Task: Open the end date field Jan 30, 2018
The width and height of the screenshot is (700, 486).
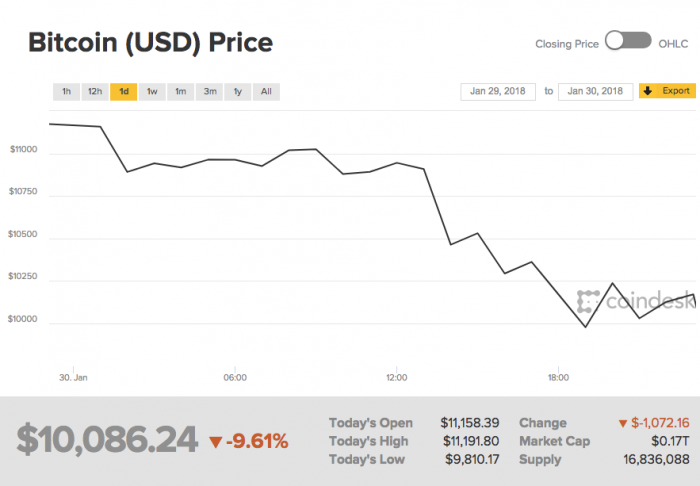Action: tap(595, 91)
